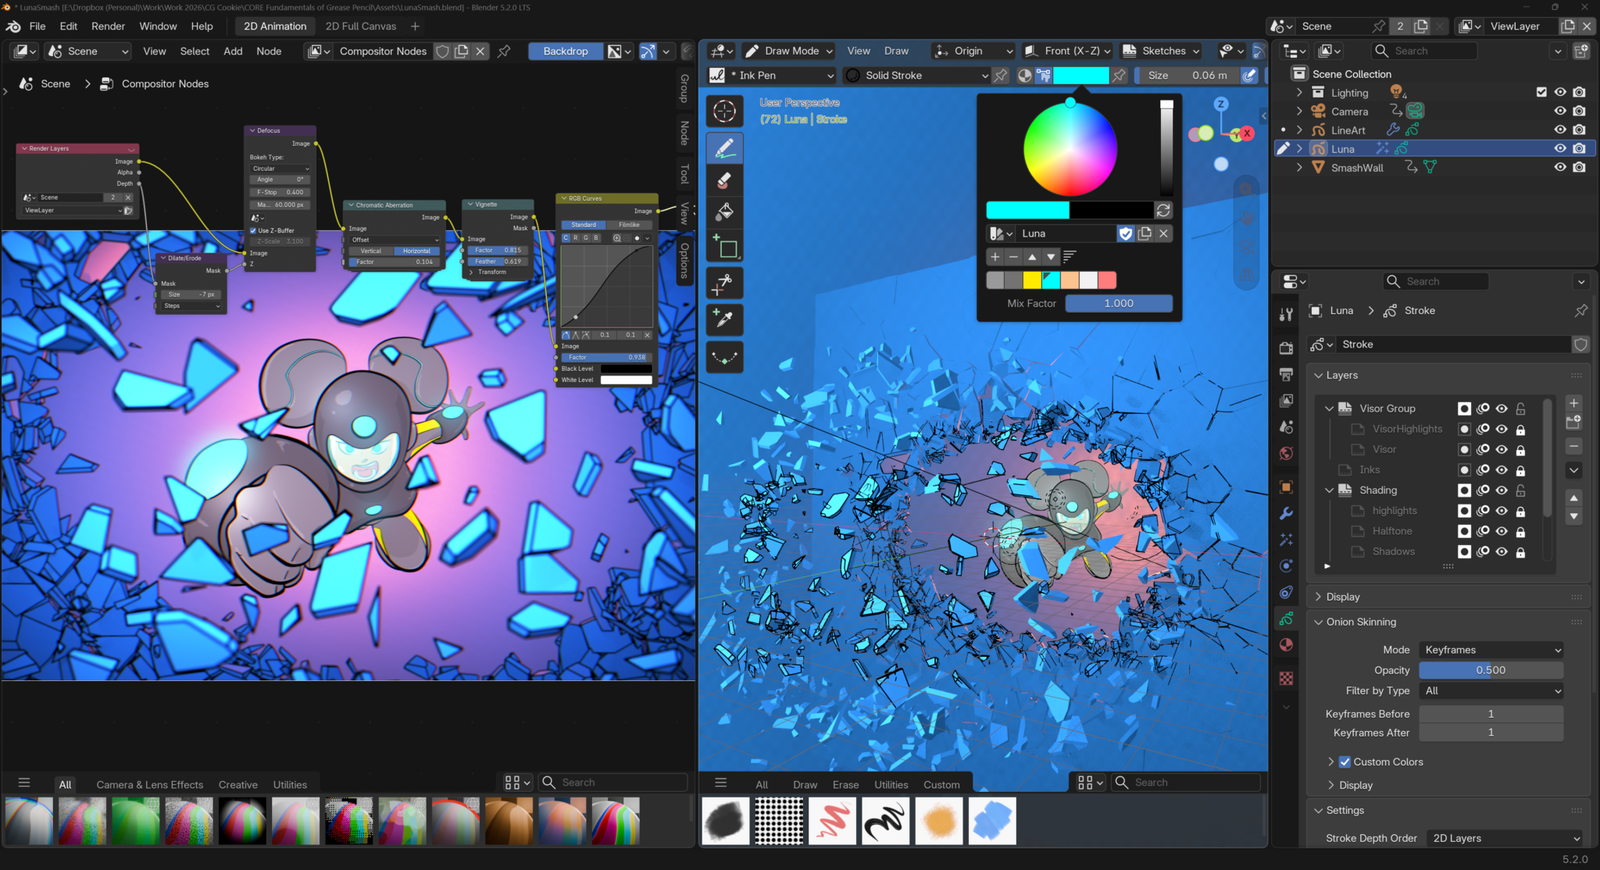
Task: Open the Origin stroke placement dropdown
Action: [972, 51]
